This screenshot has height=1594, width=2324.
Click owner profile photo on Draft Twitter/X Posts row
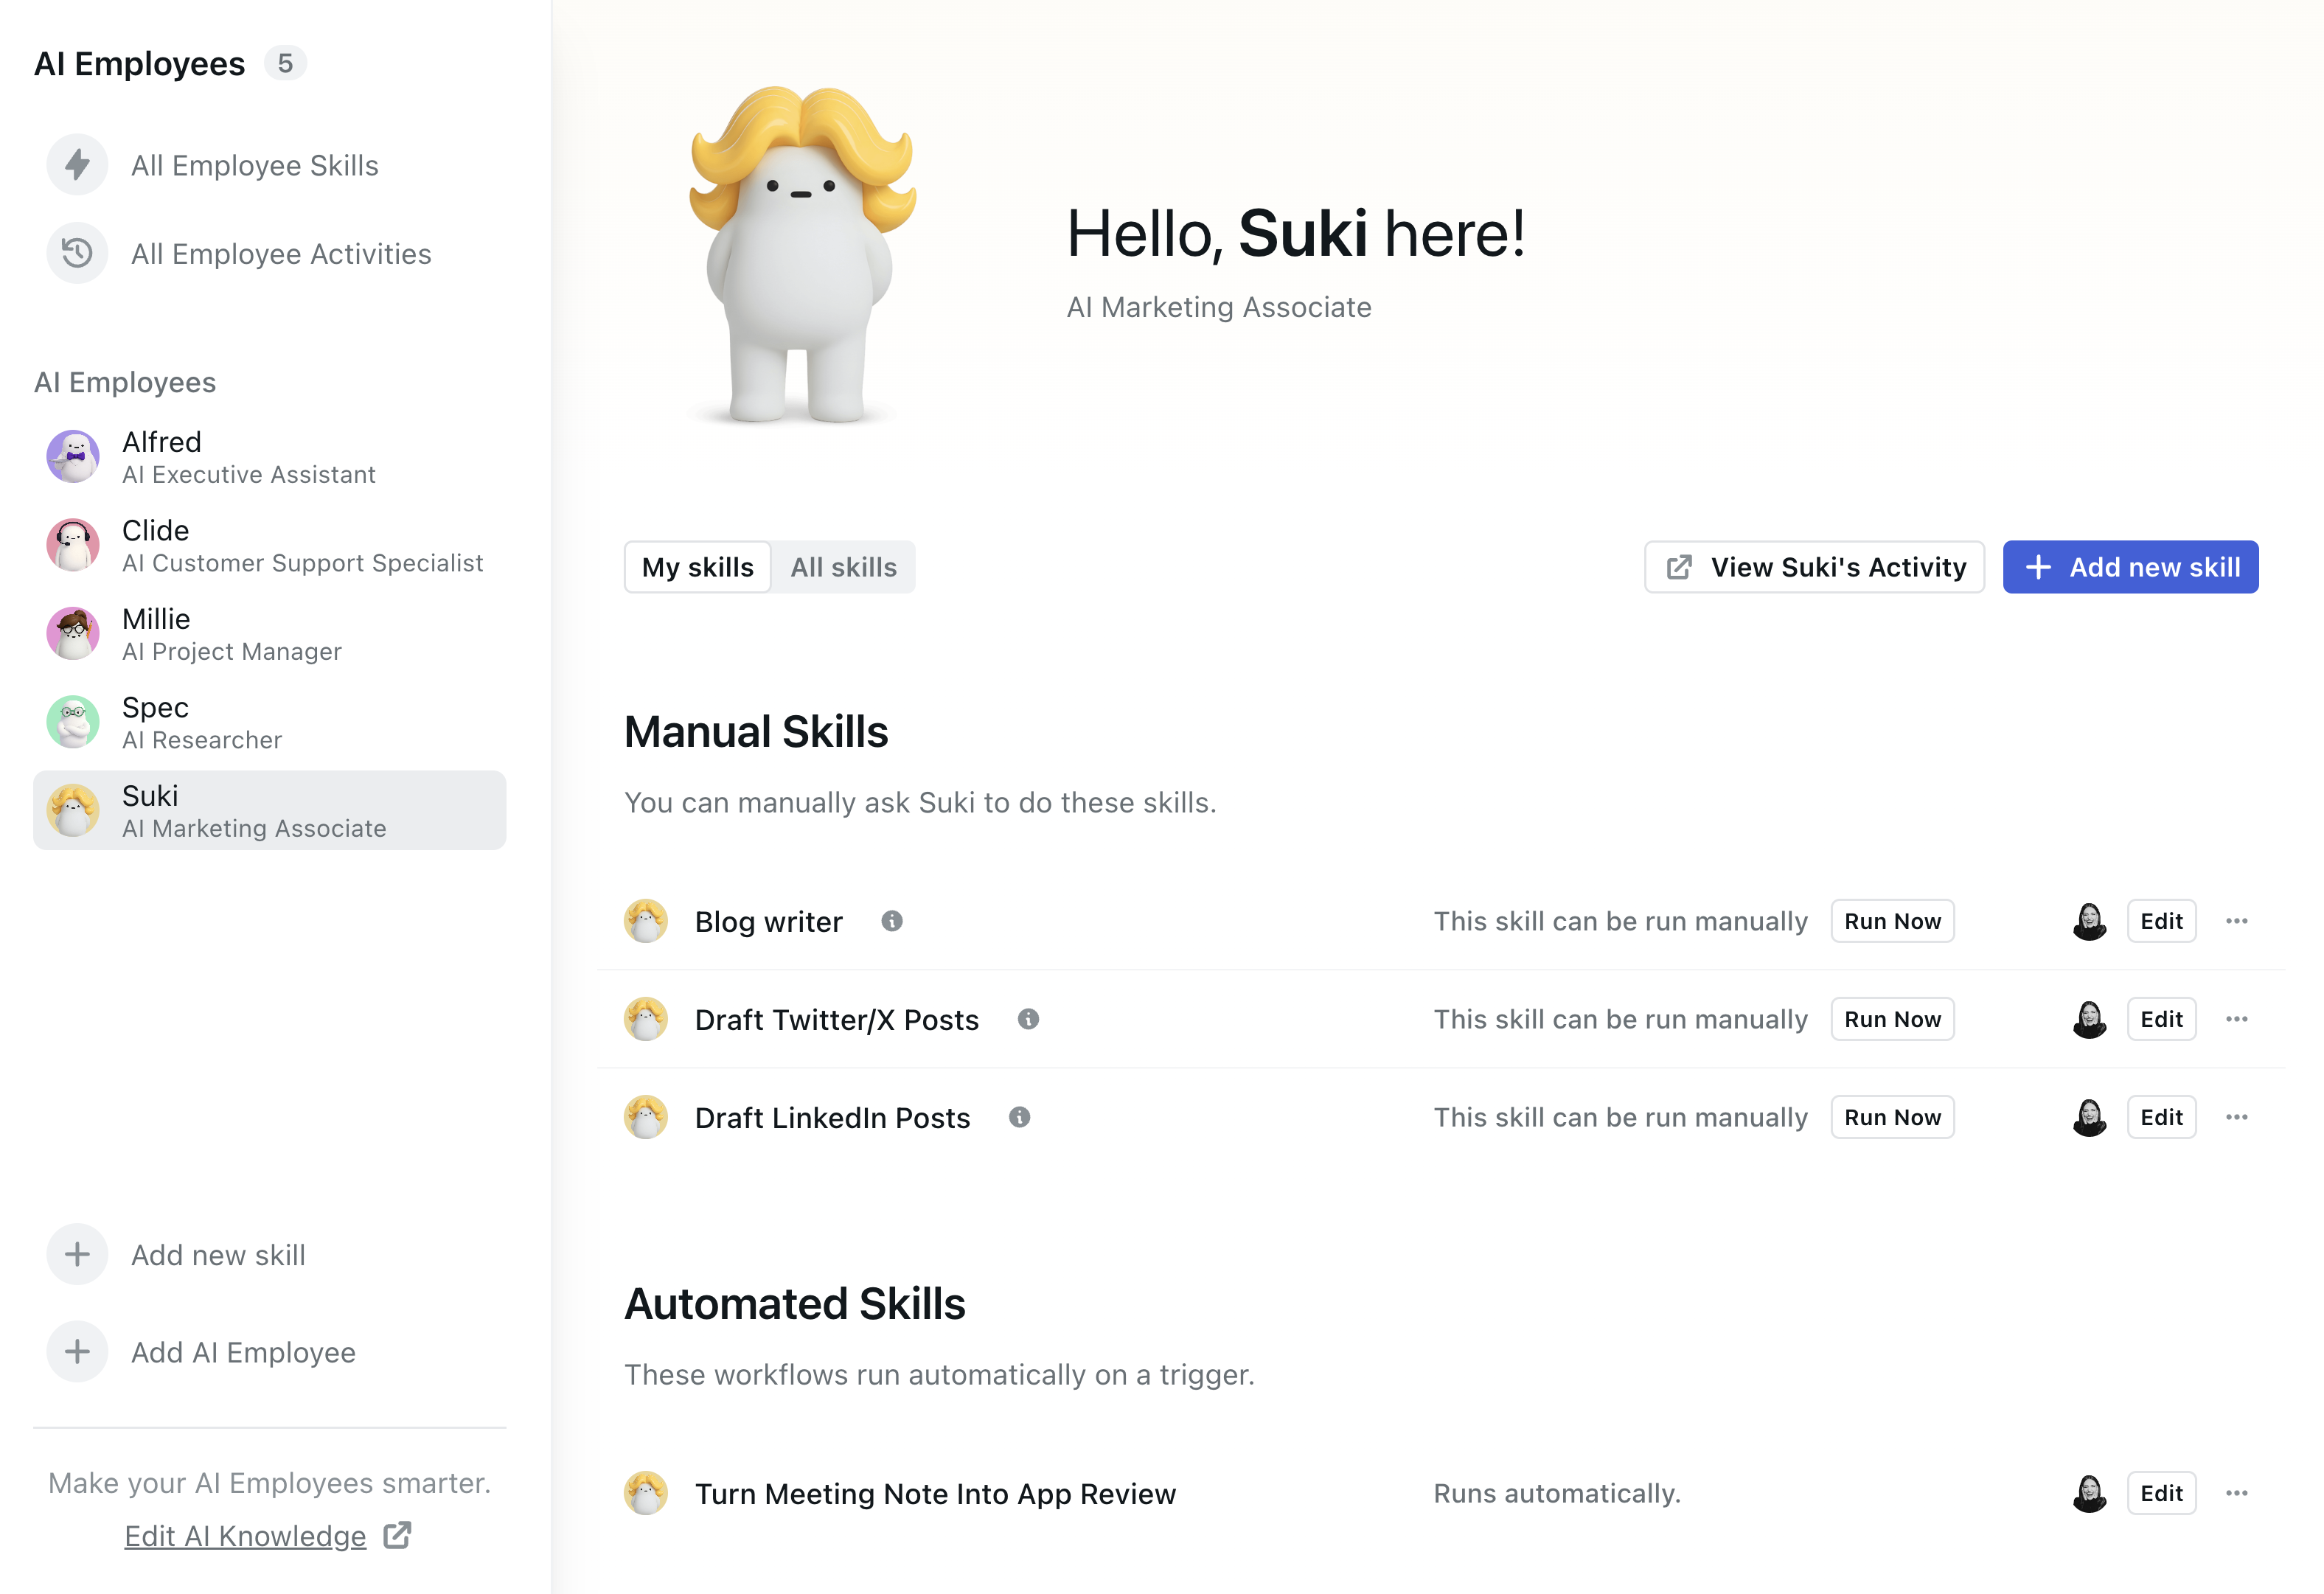2089,1019
